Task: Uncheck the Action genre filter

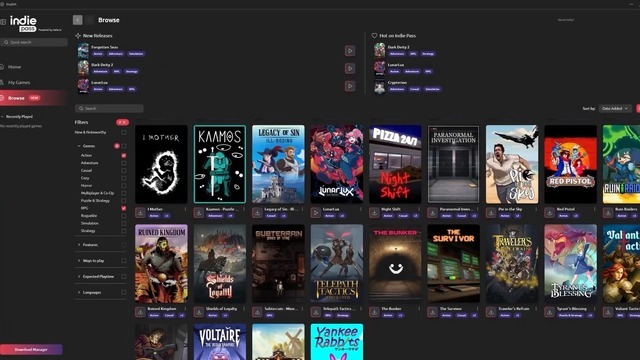Action: pyautogui.click(x=124, y=156)
